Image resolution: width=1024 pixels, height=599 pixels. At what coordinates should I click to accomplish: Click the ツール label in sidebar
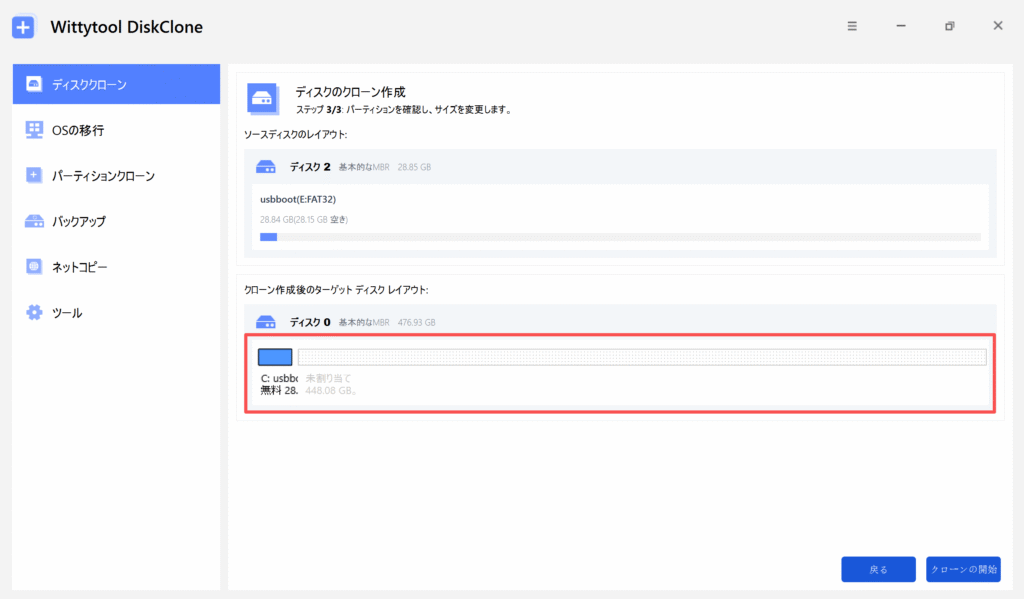pos(67,313)
